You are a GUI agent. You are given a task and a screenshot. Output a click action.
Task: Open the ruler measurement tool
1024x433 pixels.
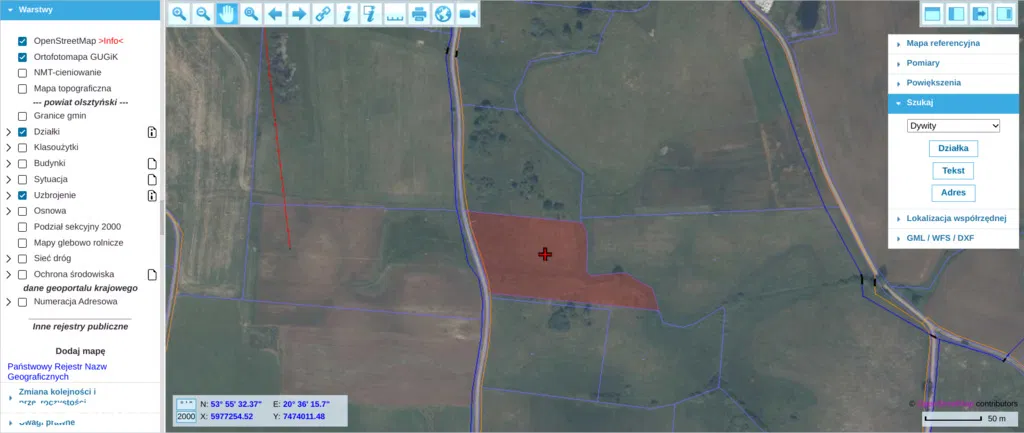coord(395,14)
